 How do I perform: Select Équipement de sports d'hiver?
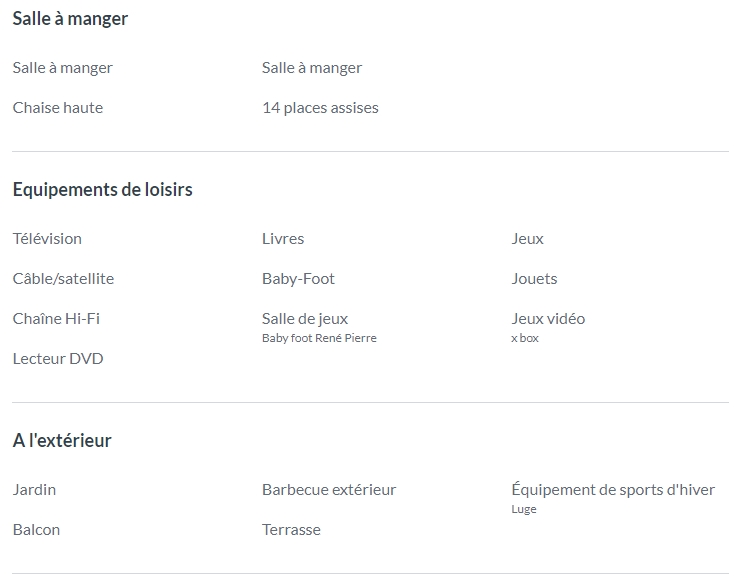[x=613, y=490]
